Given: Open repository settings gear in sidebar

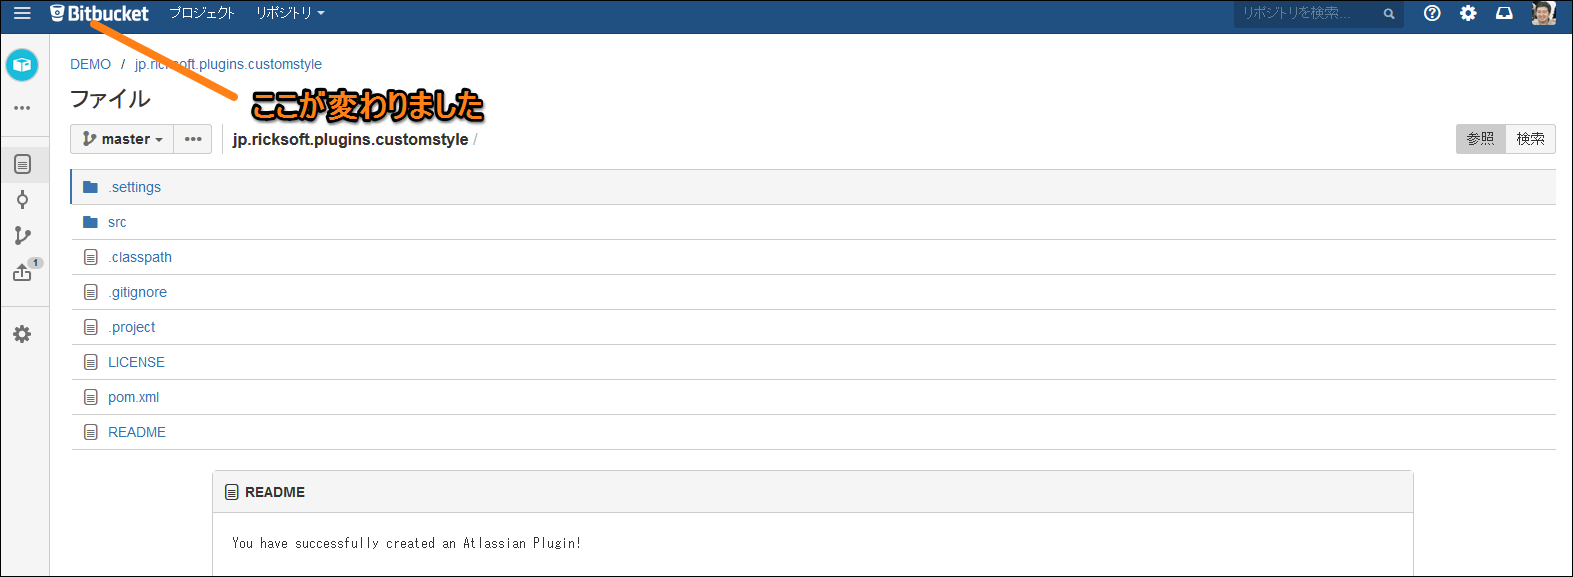Looking at the screenshot, I should point(22,334).
